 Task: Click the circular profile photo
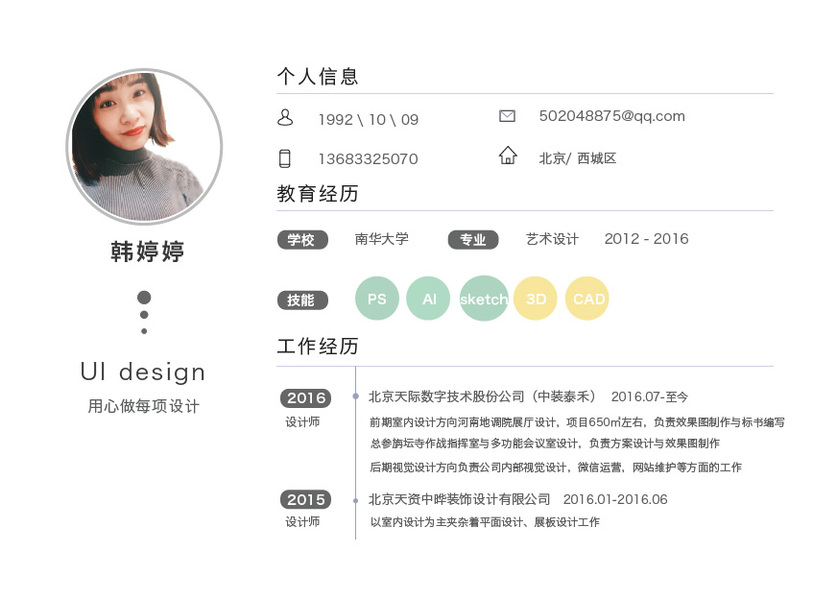coord(144,146)
